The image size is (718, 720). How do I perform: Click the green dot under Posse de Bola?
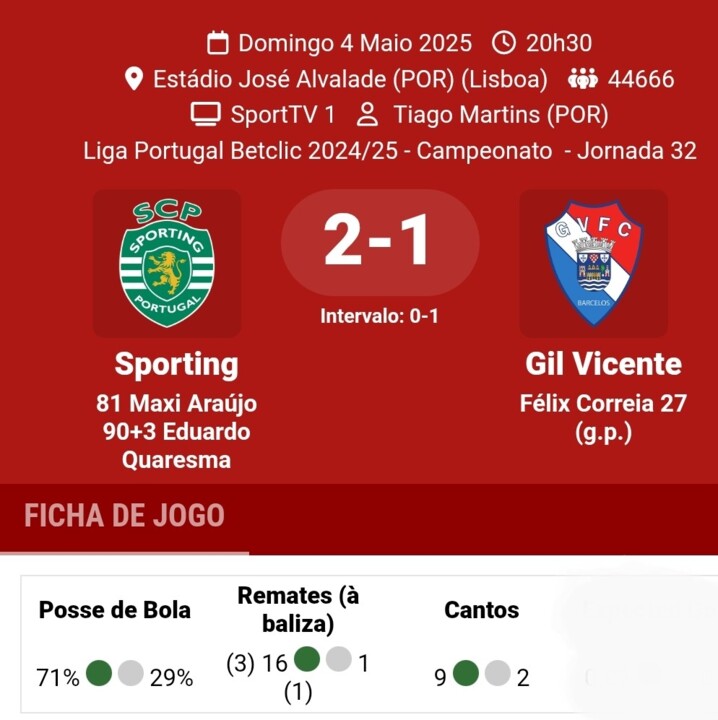99,674
